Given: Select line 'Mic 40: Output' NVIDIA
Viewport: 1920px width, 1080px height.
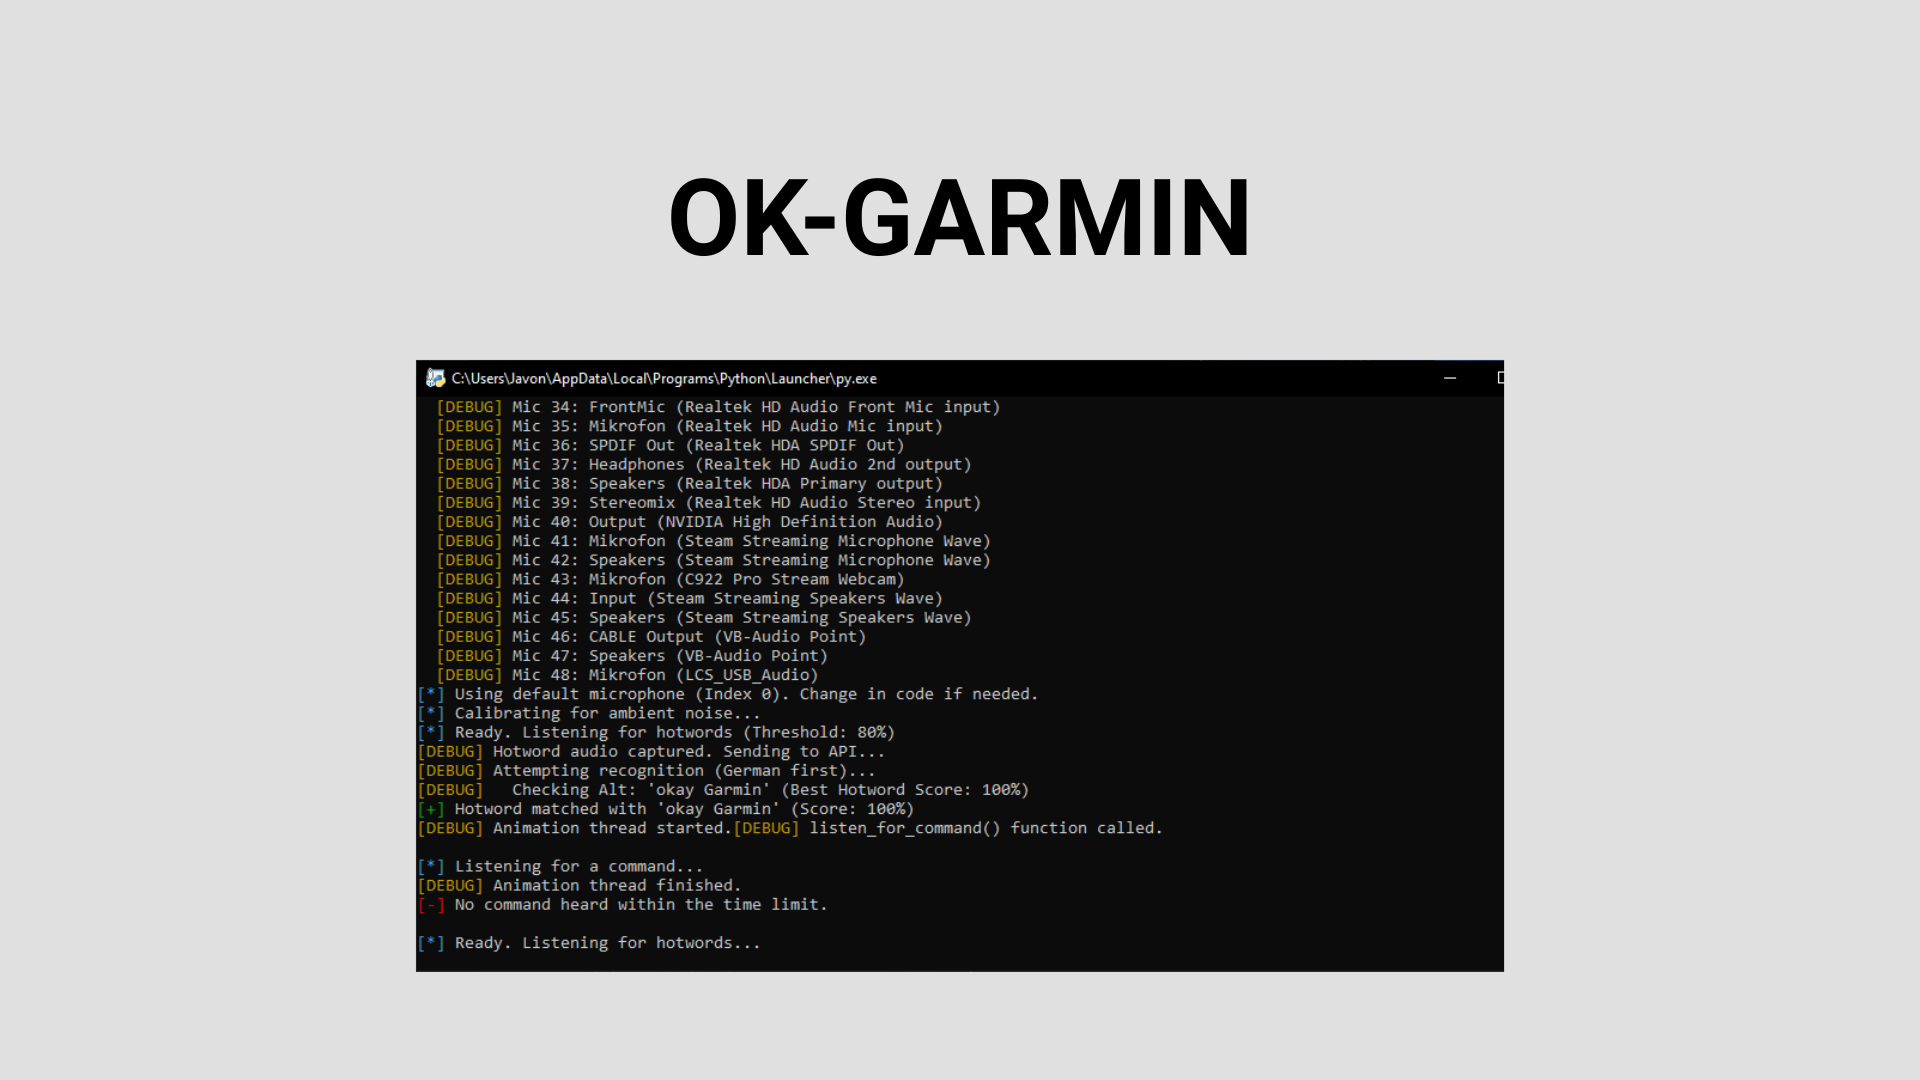Looking at the screenshot, I should 689,522.
